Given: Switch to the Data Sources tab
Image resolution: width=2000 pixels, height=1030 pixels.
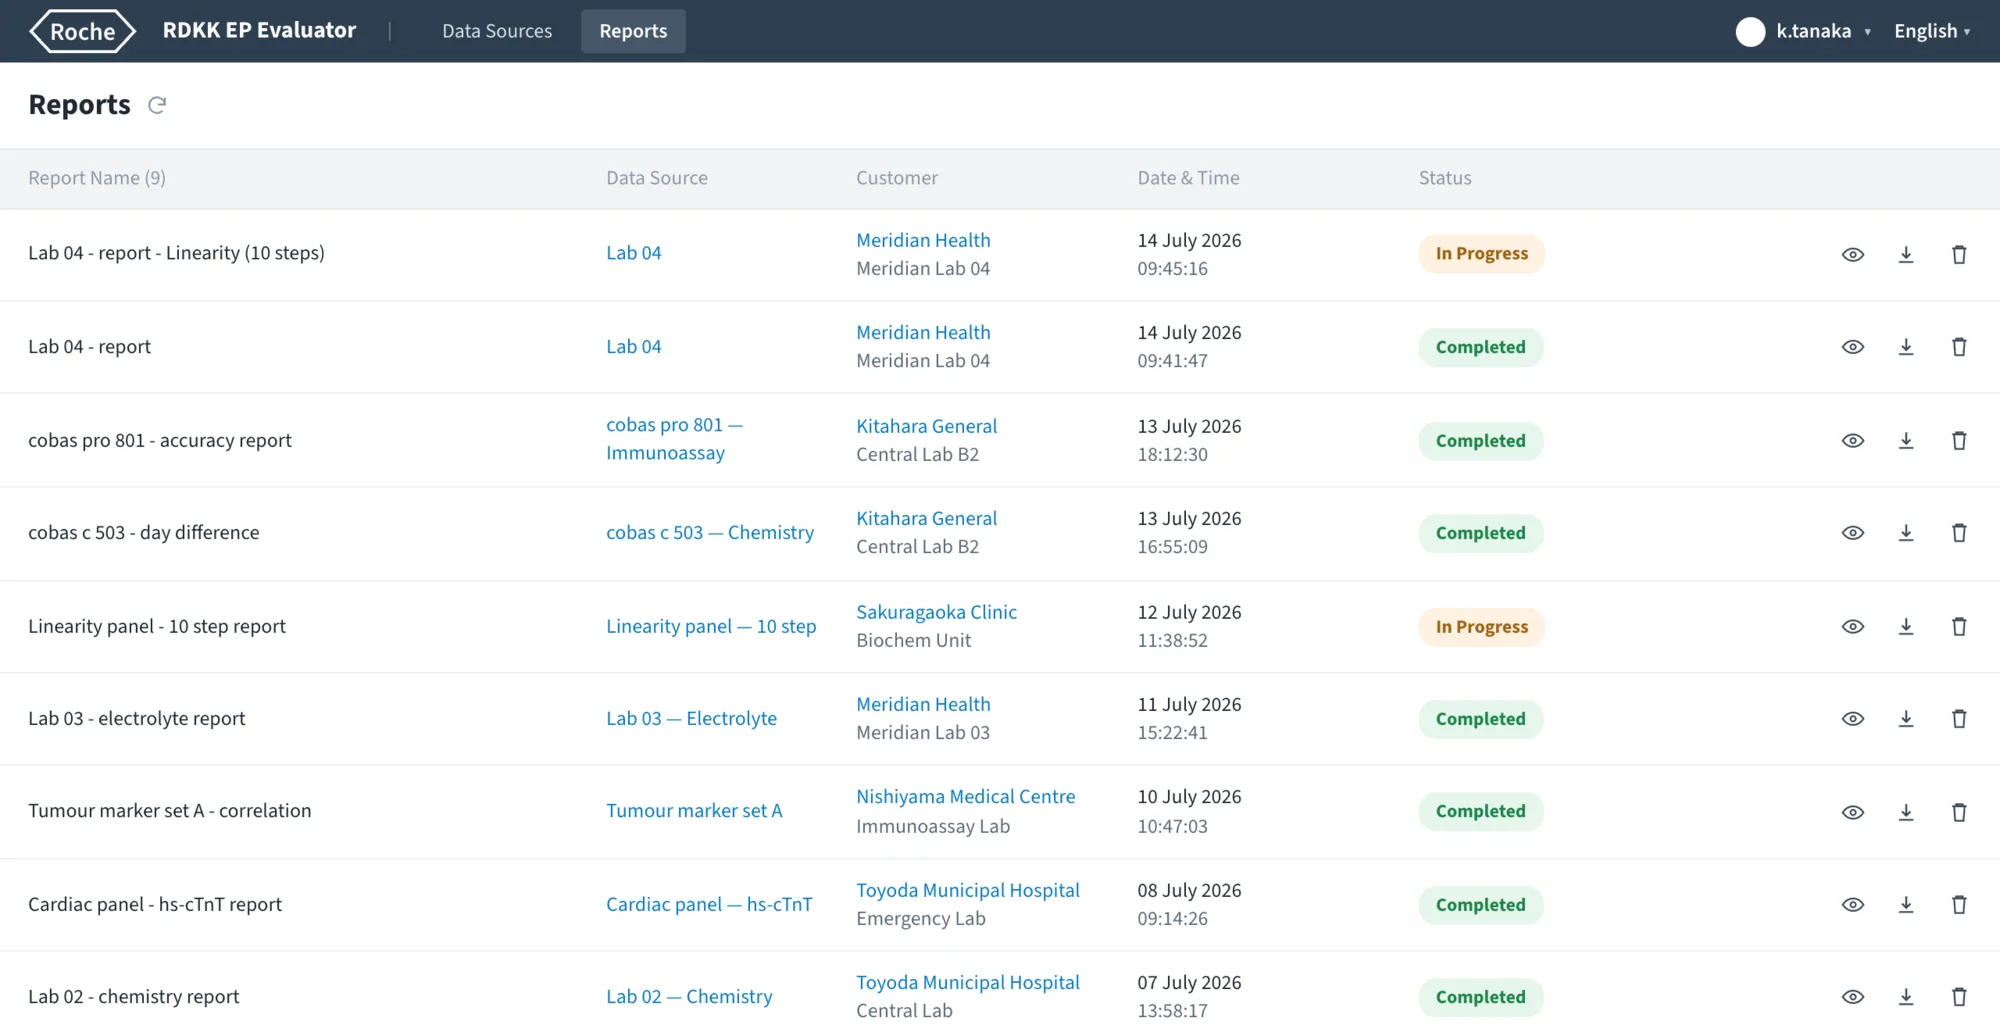Looking at the screenshot, I should tap(497, 31).
